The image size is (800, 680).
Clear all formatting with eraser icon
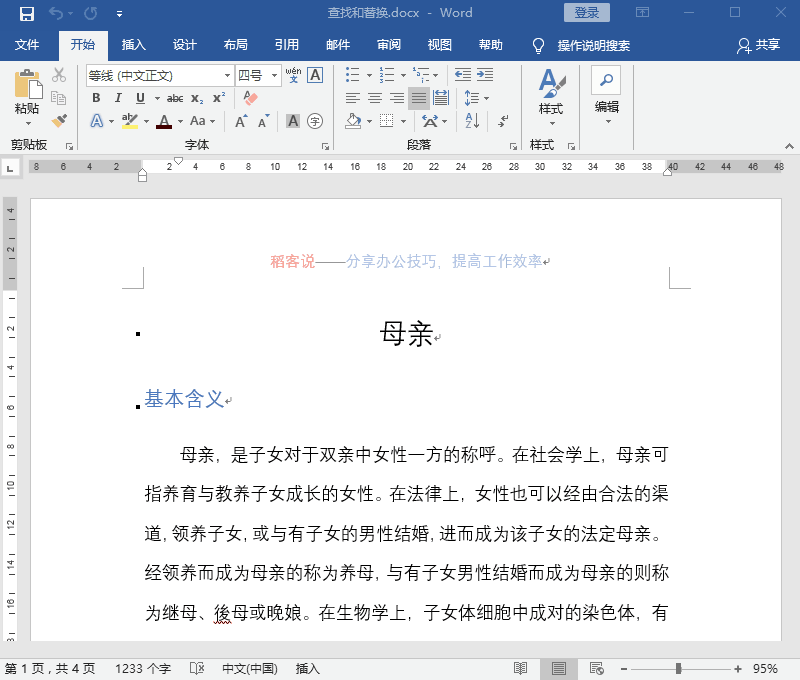click(250, 97)
